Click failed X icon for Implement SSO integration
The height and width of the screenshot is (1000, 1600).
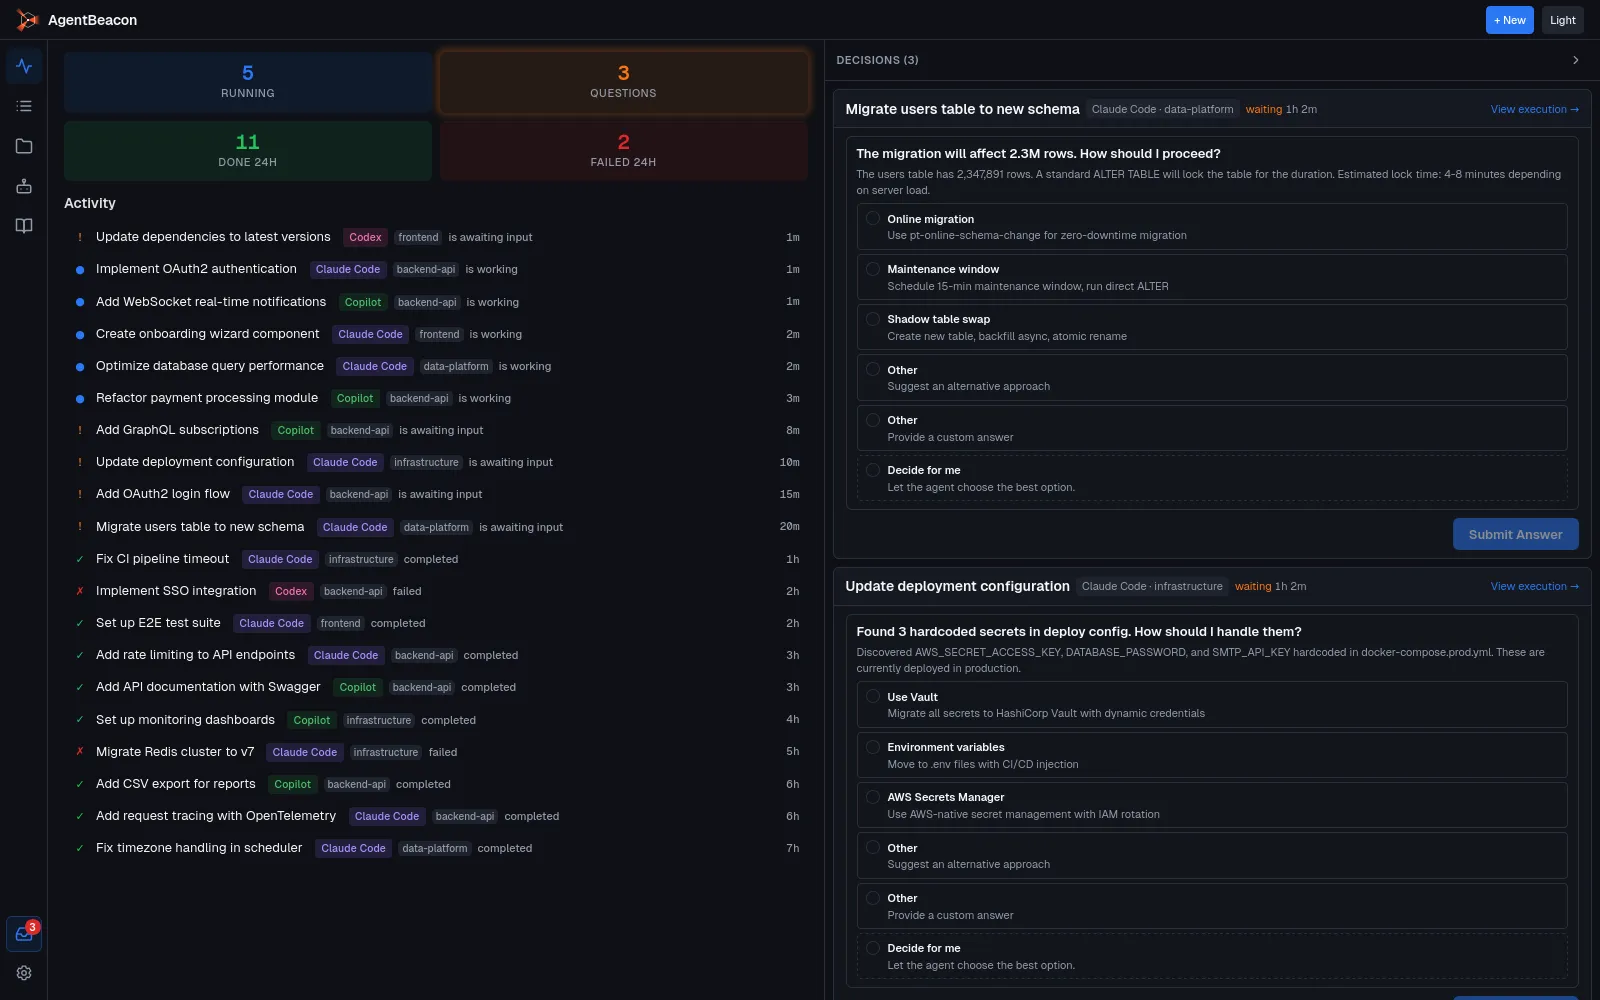(80, 591)
